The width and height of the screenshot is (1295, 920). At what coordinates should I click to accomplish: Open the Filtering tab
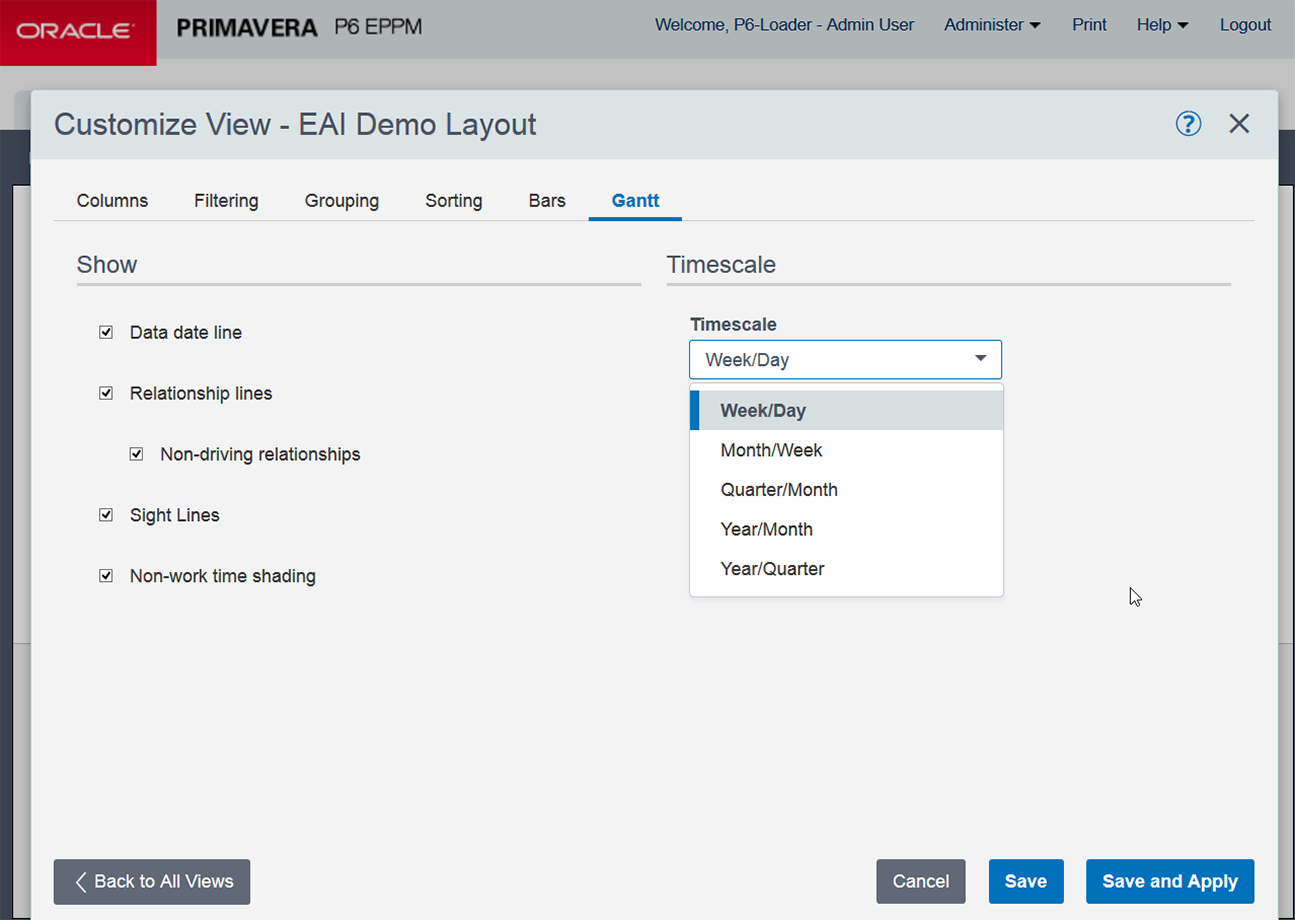[x=226, y=201]
